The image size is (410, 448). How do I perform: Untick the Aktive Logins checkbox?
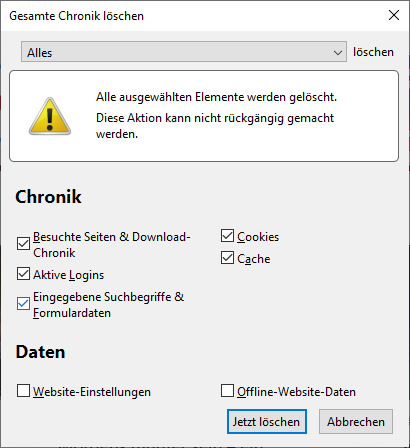(x=23, y=274)
